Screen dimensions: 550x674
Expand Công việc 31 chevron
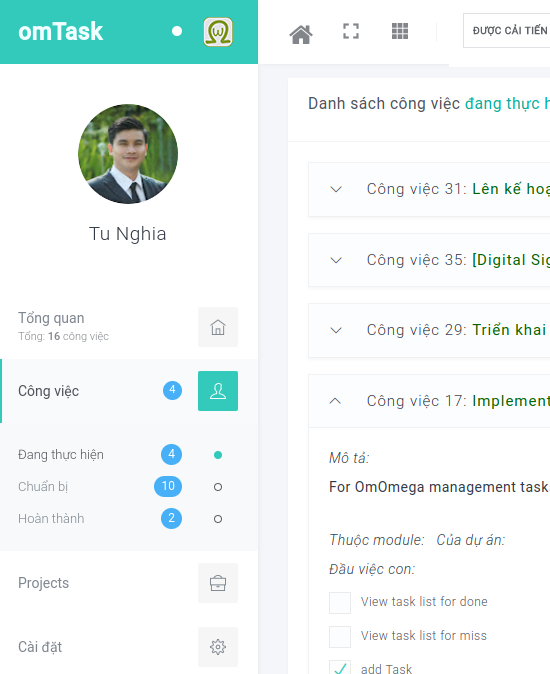(x=336, y=189)
